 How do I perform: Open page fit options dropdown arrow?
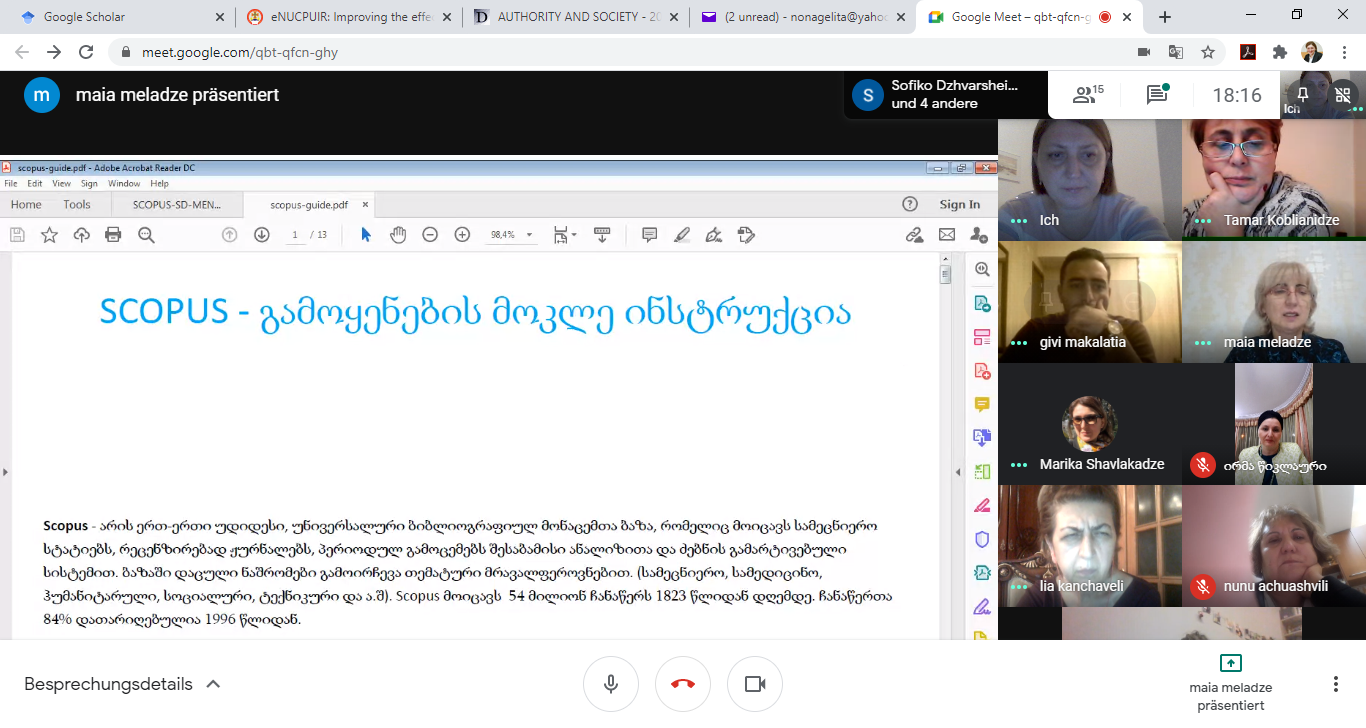coord(574,235)
